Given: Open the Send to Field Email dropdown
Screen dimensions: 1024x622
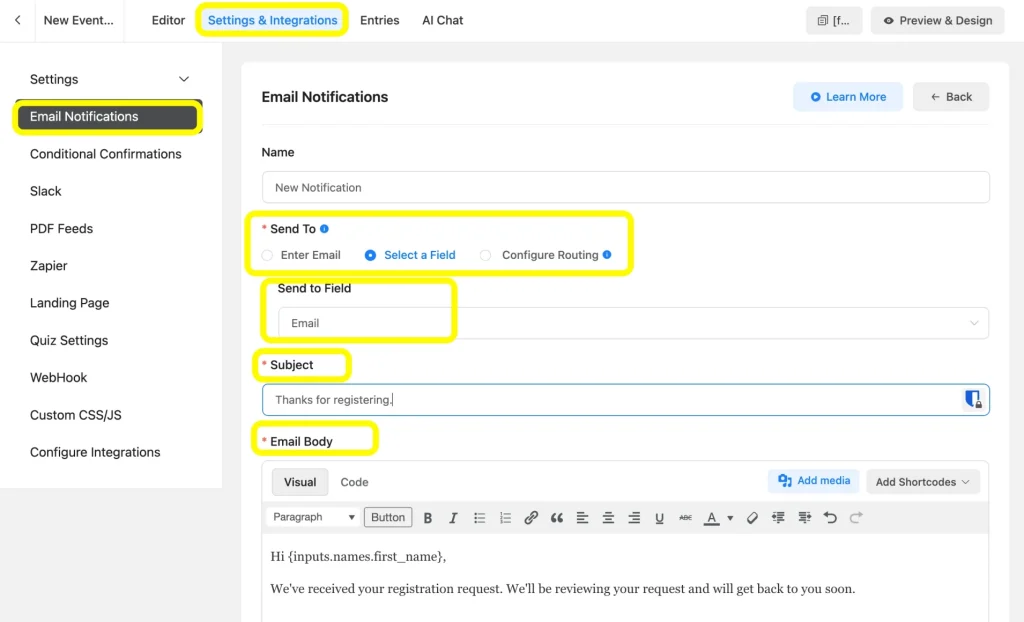Looking at the screenshot, I should point(633,323).
